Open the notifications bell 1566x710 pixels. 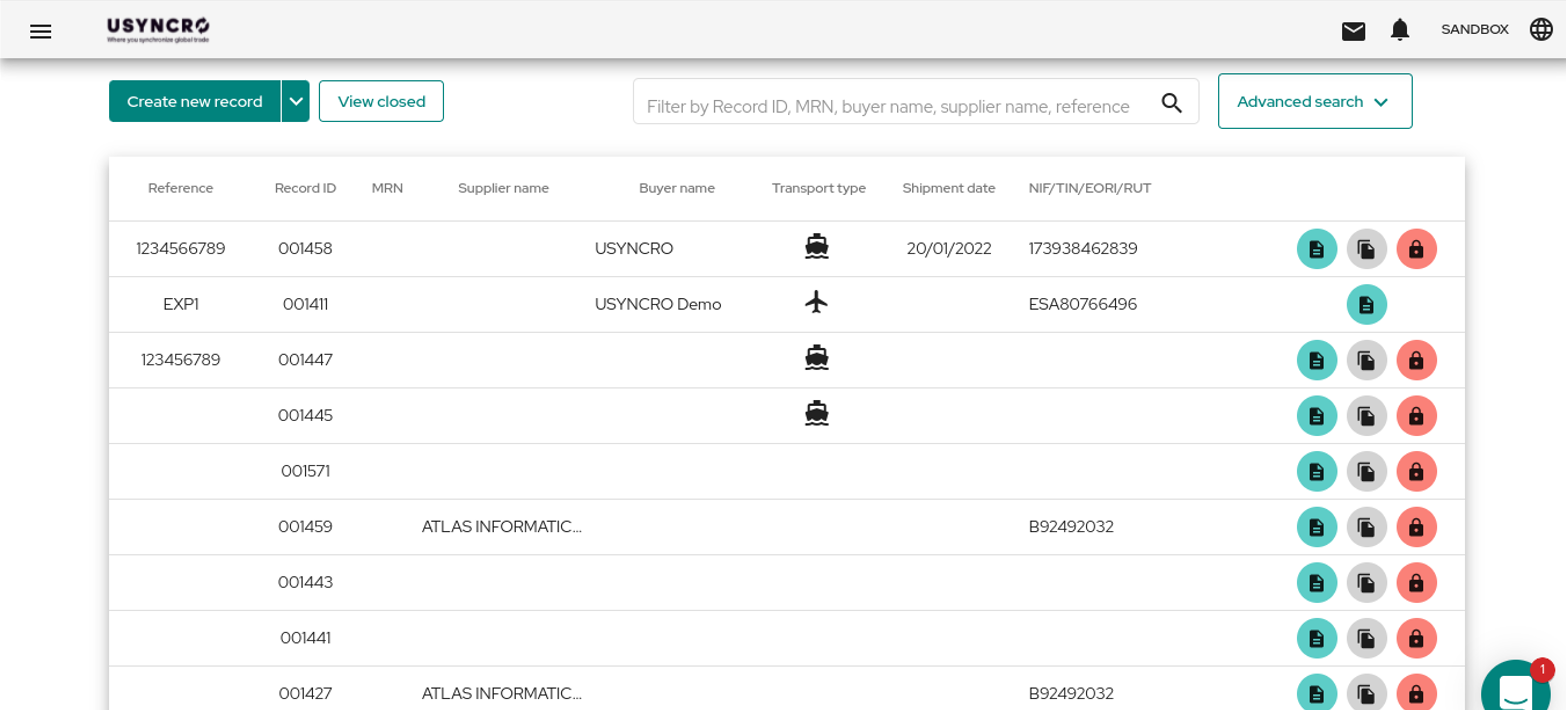click(1400, 30)
